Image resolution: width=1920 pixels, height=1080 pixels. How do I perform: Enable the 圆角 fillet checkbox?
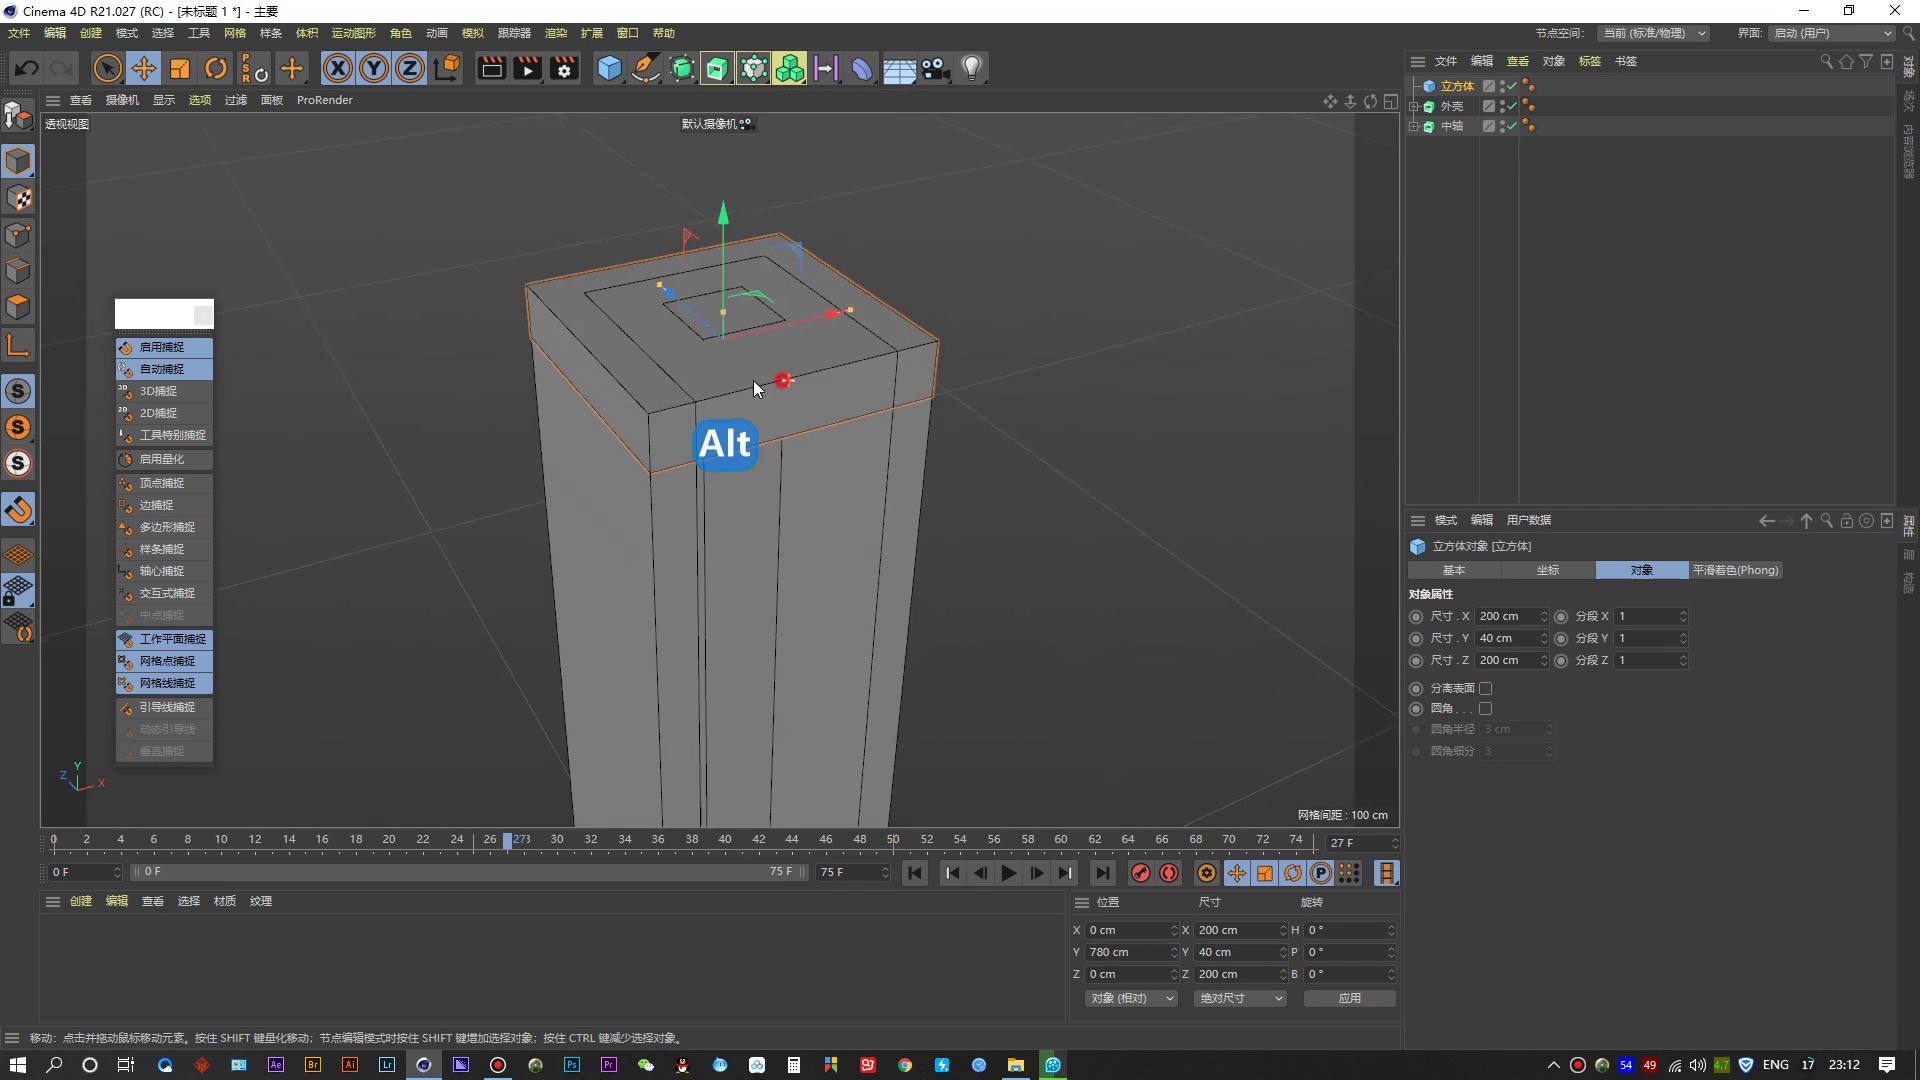pos(1486,708)
